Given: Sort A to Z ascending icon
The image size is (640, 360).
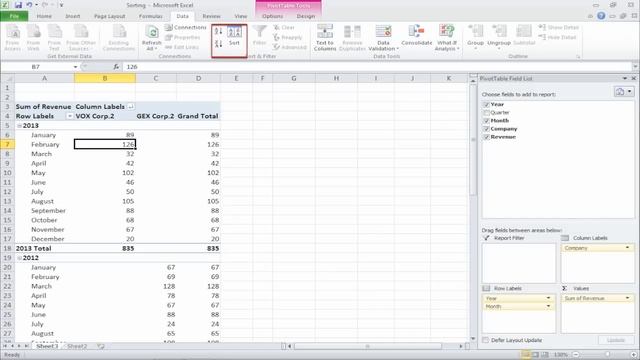Looking at the screenshot, I should pos(218,31).
